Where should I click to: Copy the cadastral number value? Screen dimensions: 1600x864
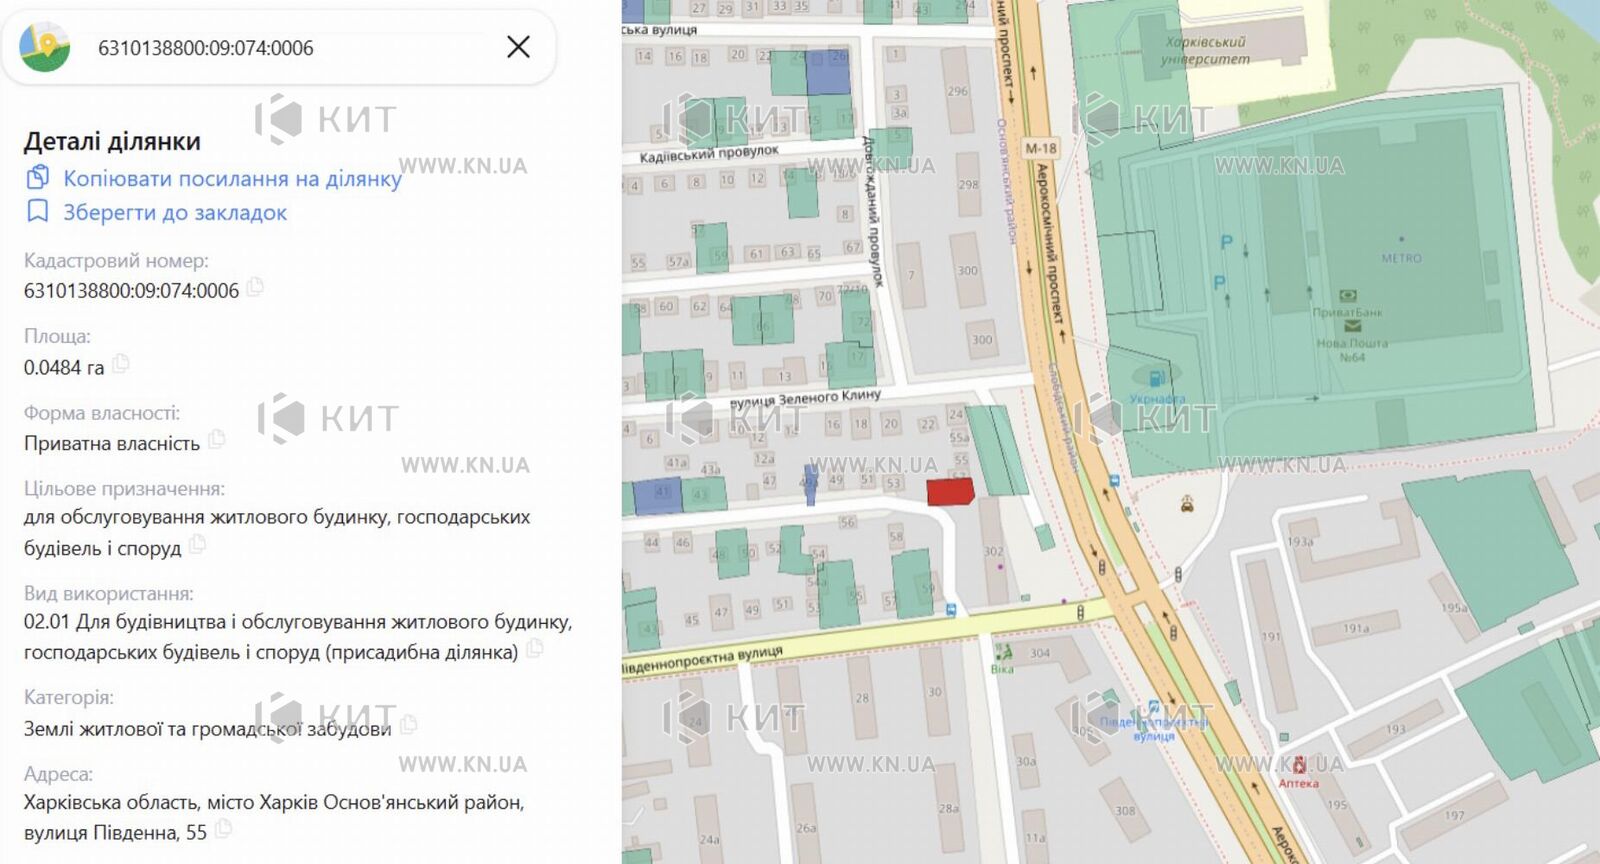coord(256,288)
